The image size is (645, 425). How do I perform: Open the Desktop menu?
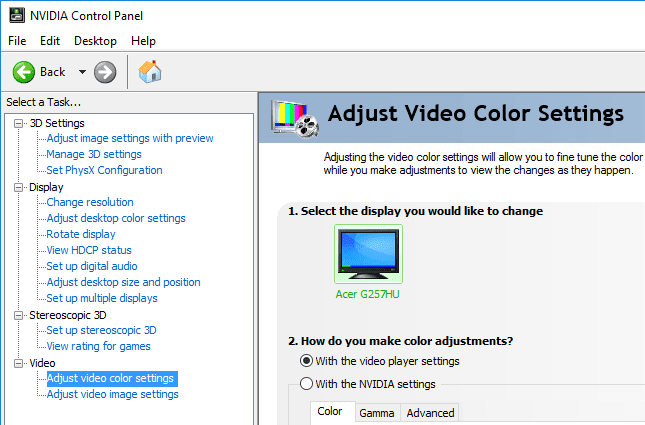tap(95, 41)
